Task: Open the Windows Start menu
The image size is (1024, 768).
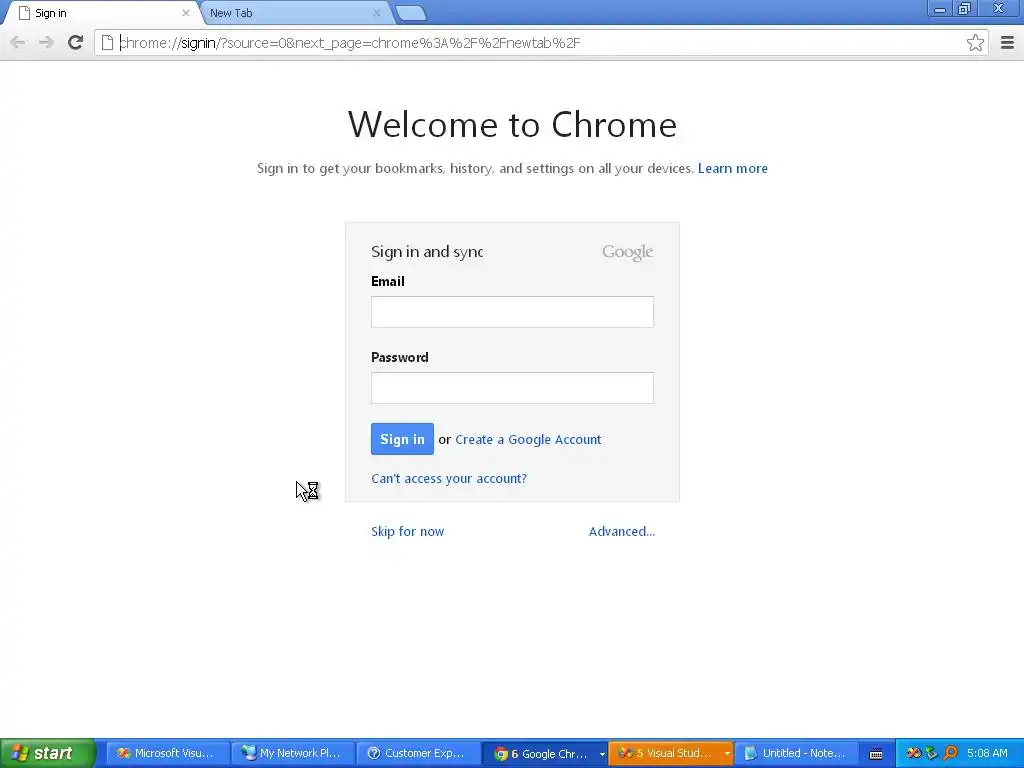Action: (x=47, y=753)
